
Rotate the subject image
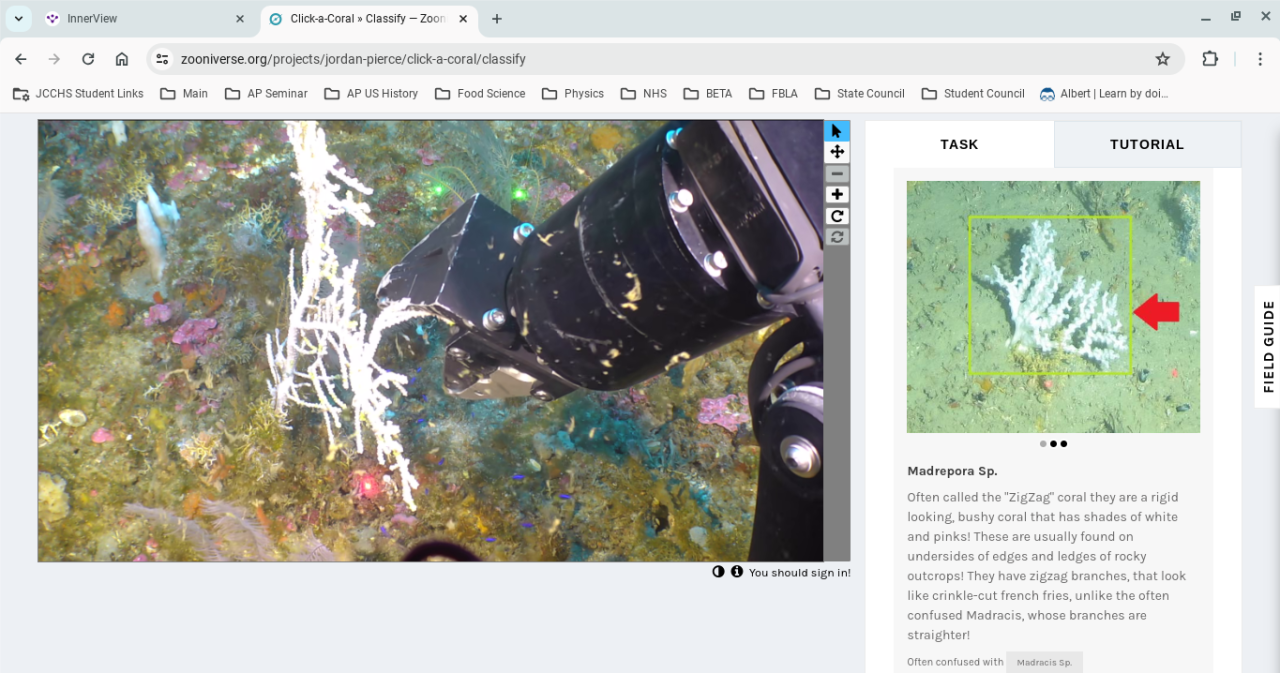tap(837, 216)
